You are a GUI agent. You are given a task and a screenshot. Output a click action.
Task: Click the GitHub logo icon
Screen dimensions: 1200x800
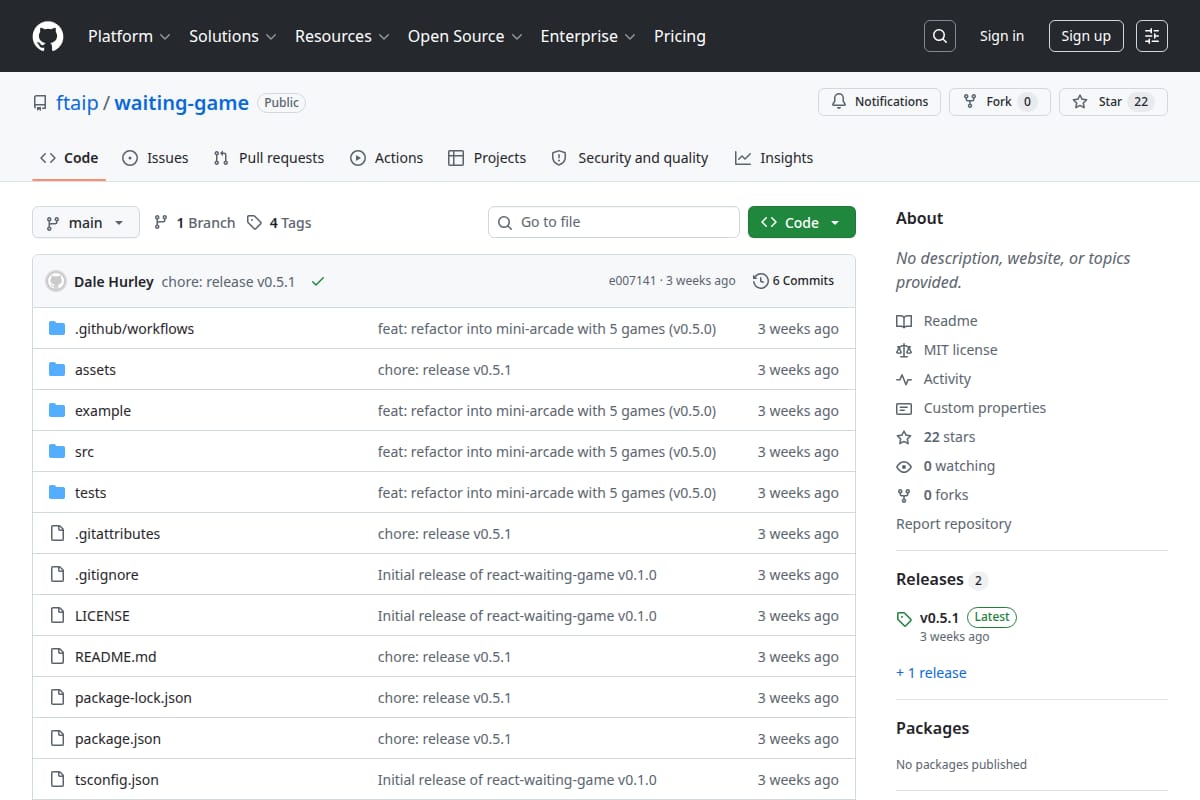(x=48, y=36)
